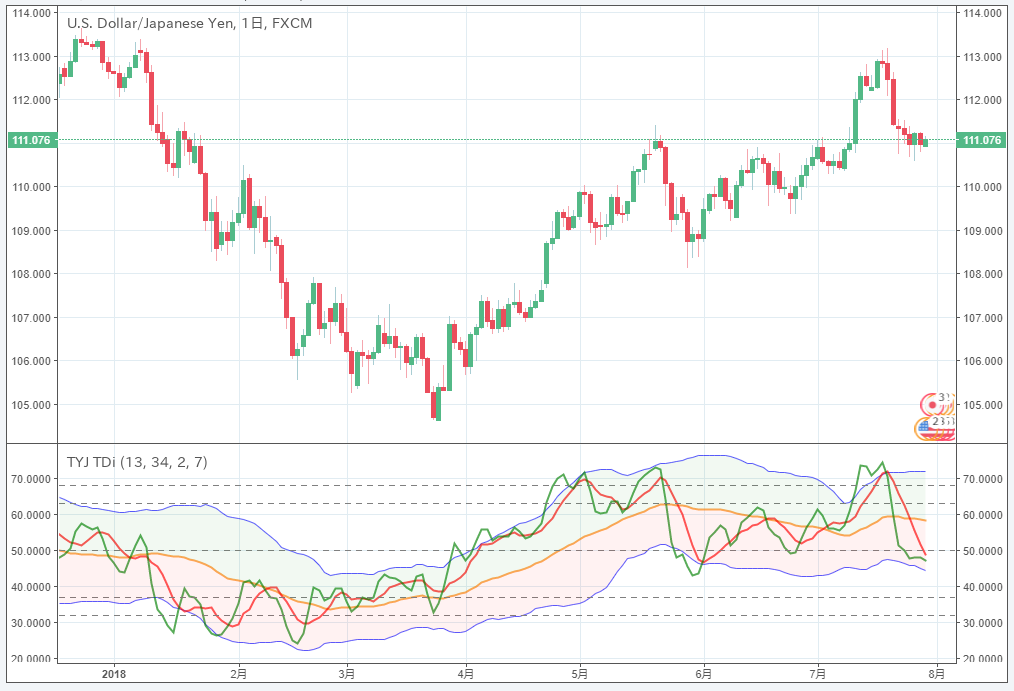Click the 6月 label on the date axis

tap(704, 674)
